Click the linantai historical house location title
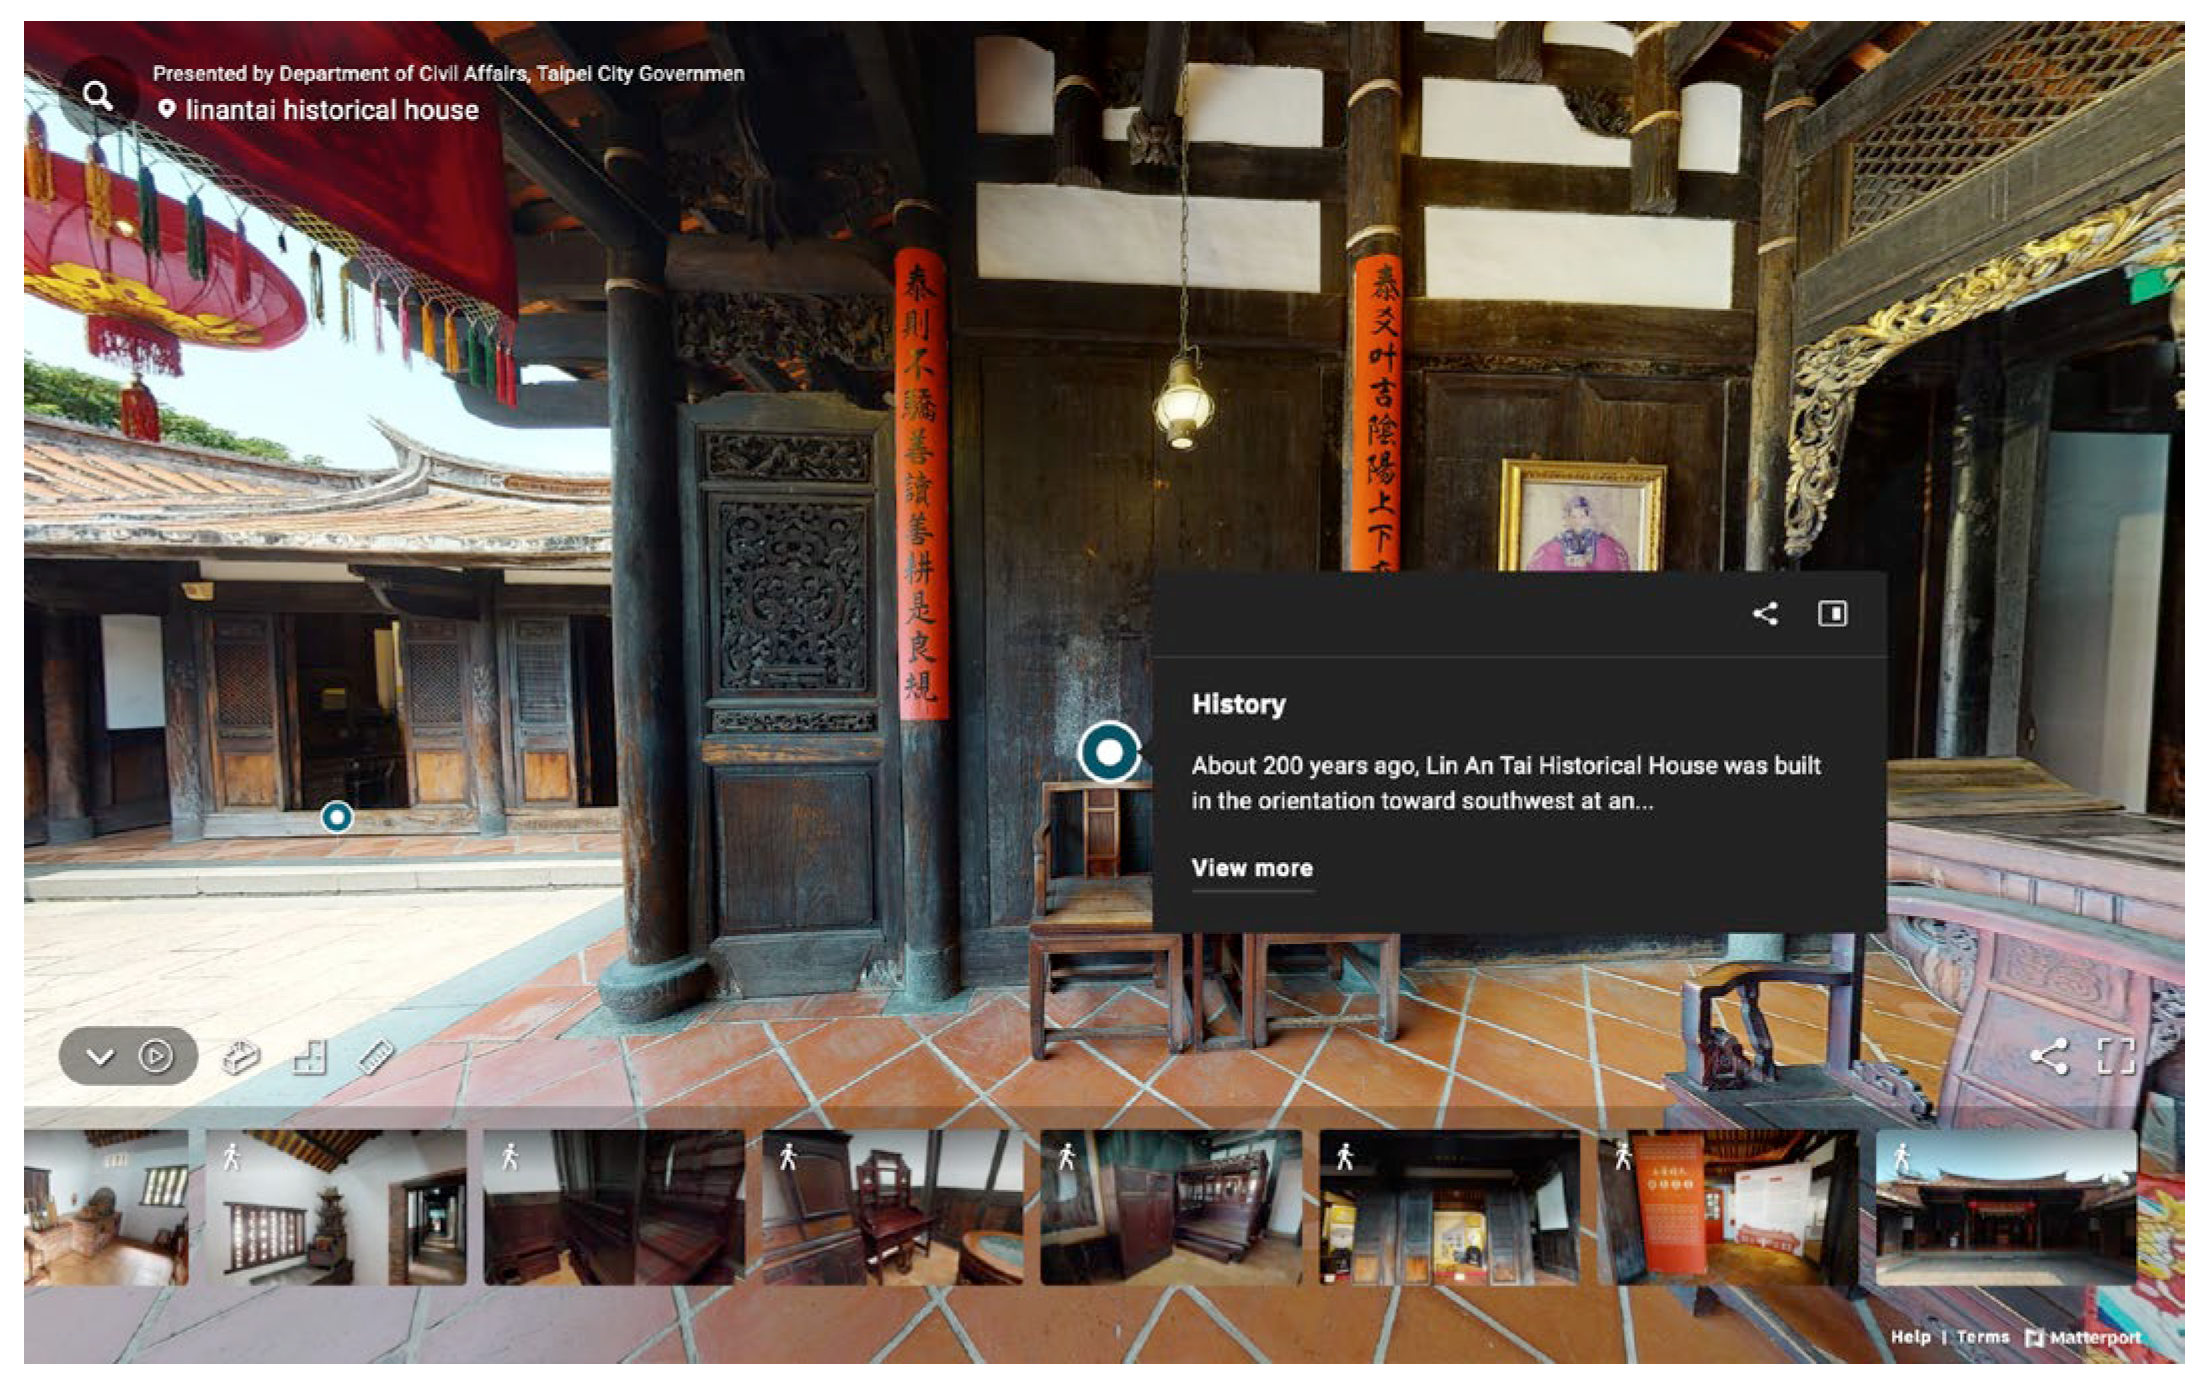The height and width of the screenshot is (1380, 2195). [x=331, y=110]
